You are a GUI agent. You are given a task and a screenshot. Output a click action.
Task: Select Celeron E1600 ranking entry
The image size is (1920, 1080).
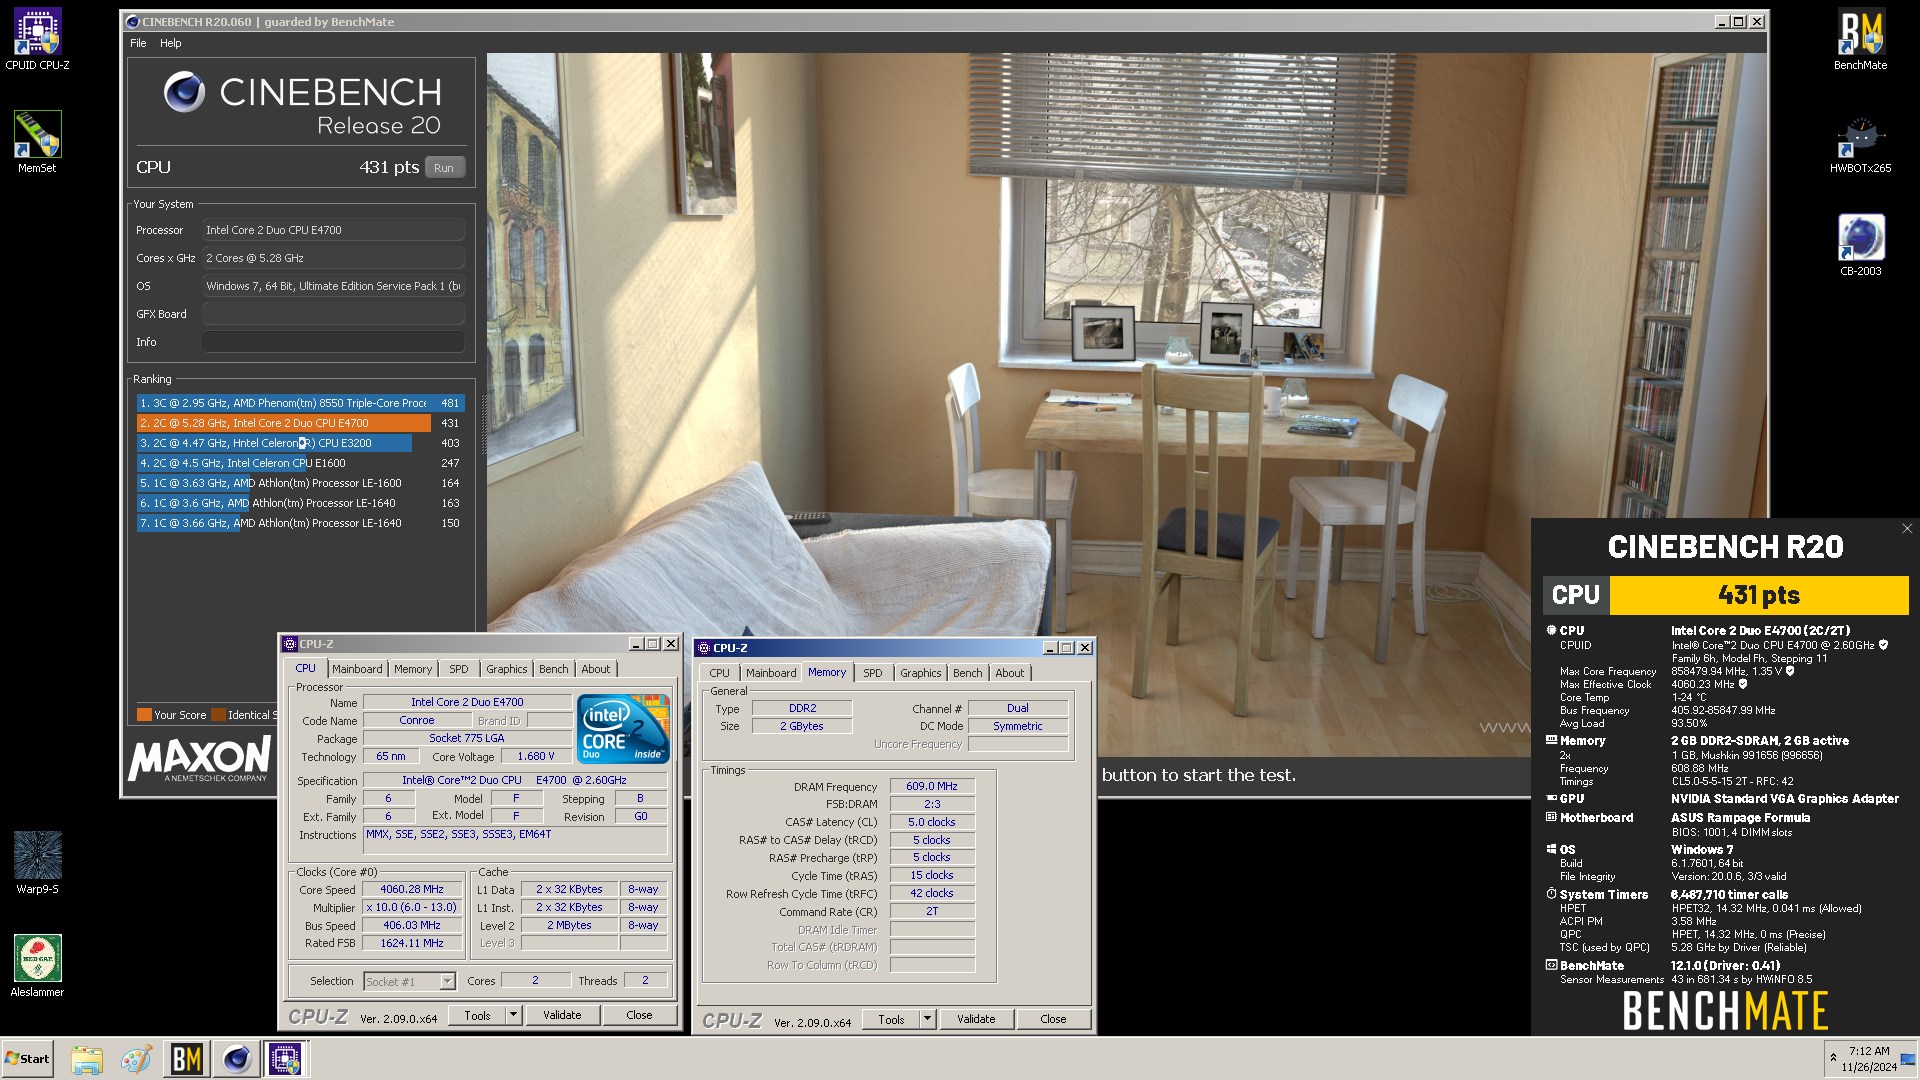[x=300, y=463]
